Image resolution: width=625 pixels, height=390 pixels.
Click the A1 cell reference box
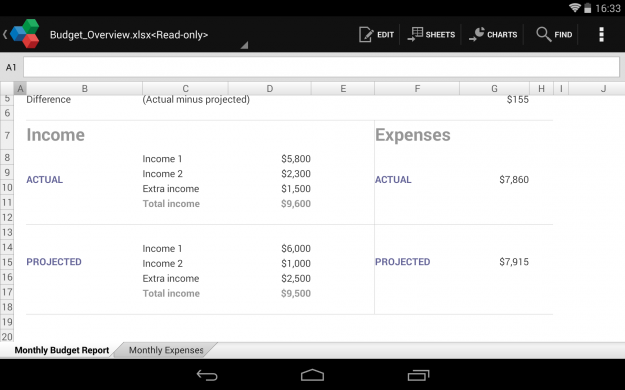(11, 67)
